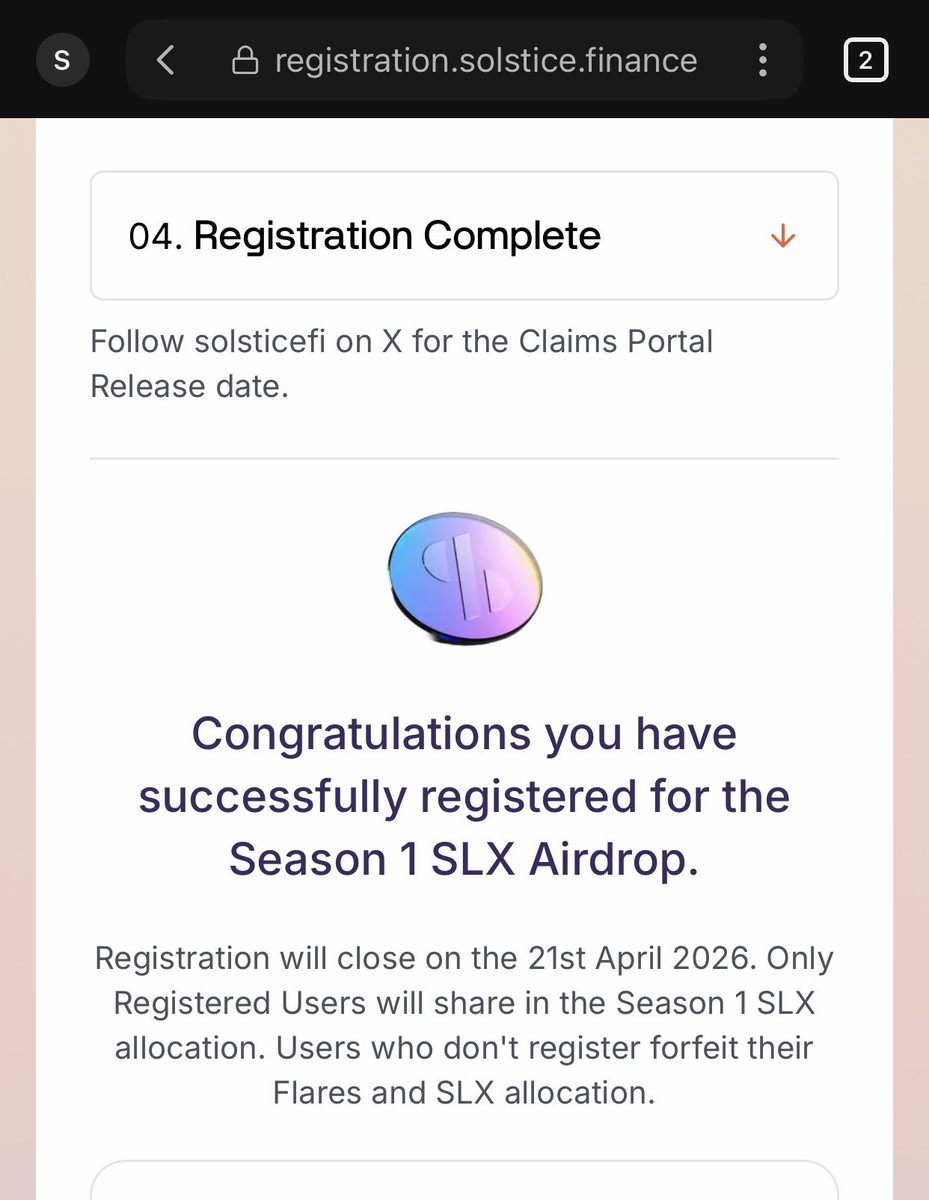Click the successfully registered heading line
929x1200 pixels.
pos(464,796)
